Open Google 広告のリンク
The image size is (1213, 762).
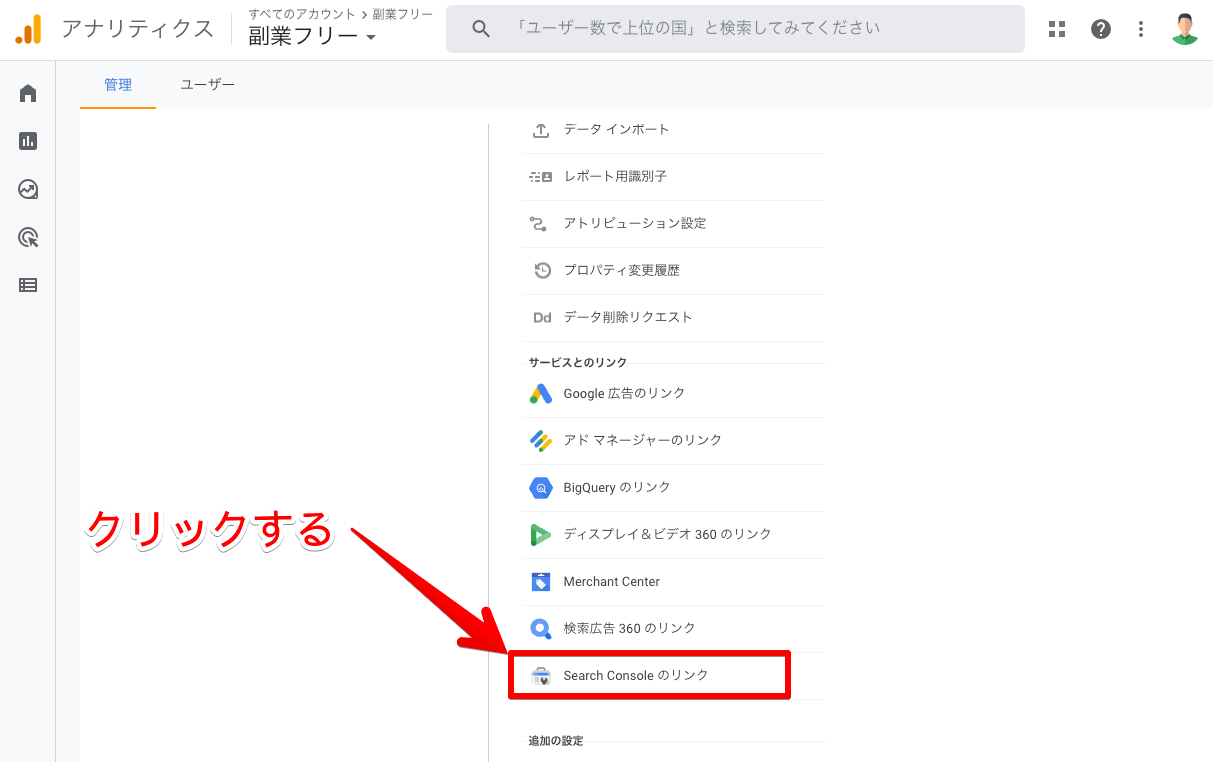coord(624,393)
